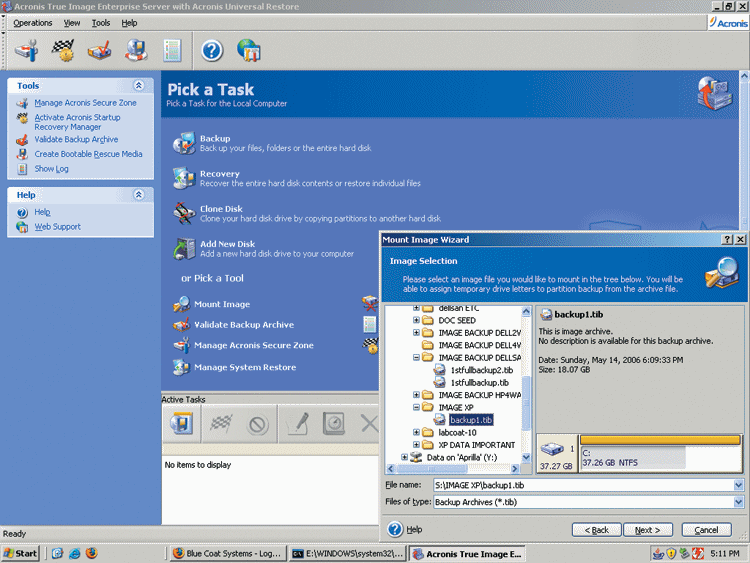
Task: Open the File name dropdown
Action: click(739, 485)
